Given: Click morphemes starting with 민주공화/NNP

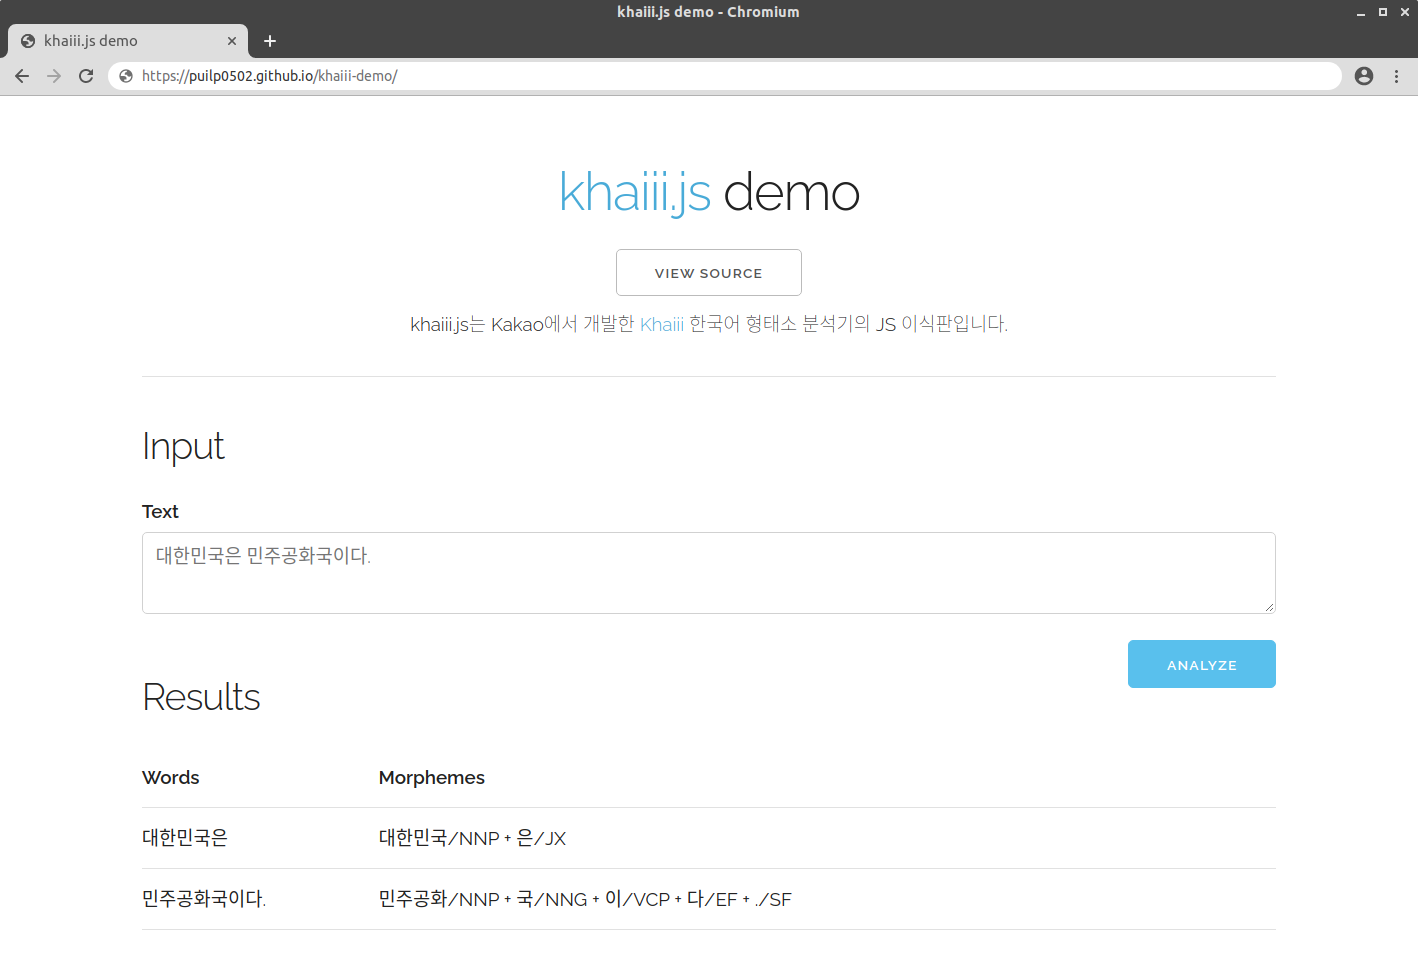Looking at the screenshot, I should coord(585,899).
